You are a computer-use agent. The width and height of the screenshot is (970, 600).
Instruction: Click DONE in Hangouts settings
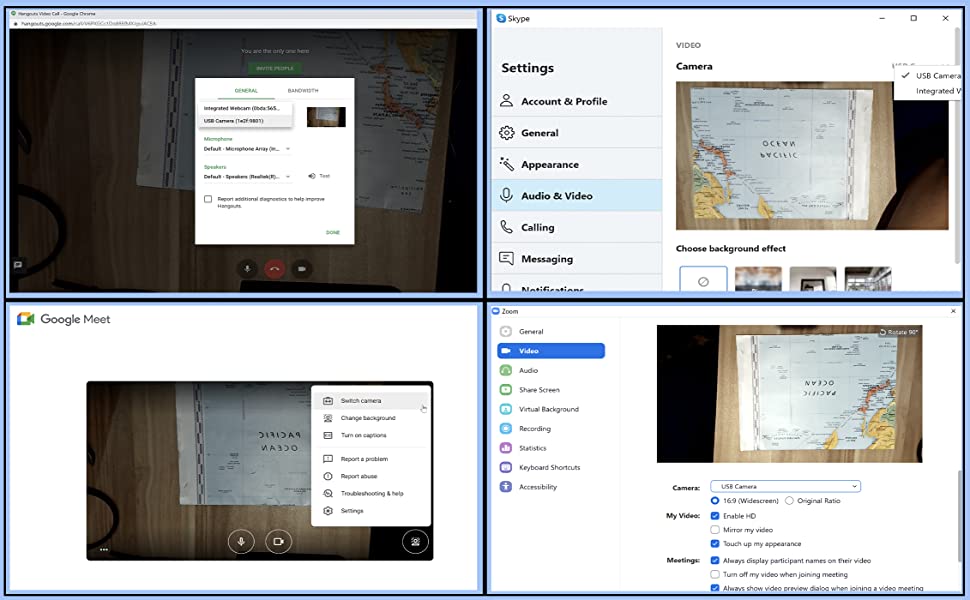tap(333, 233)
